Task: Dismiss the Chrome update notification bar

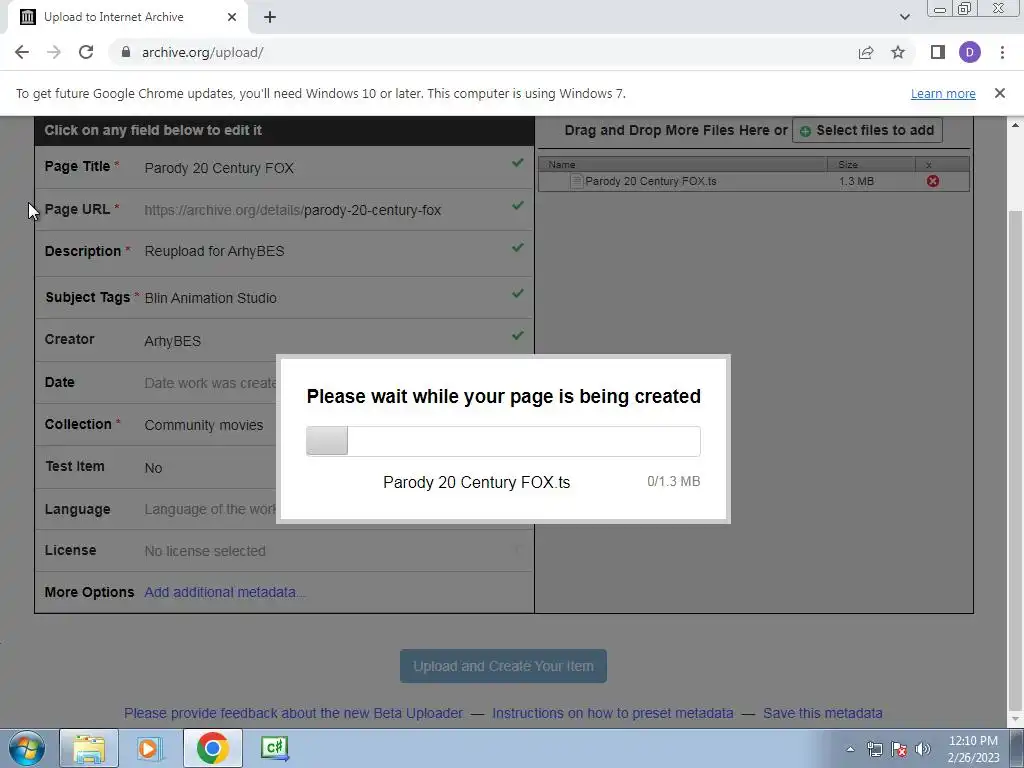Action: tap(1000, 93)
